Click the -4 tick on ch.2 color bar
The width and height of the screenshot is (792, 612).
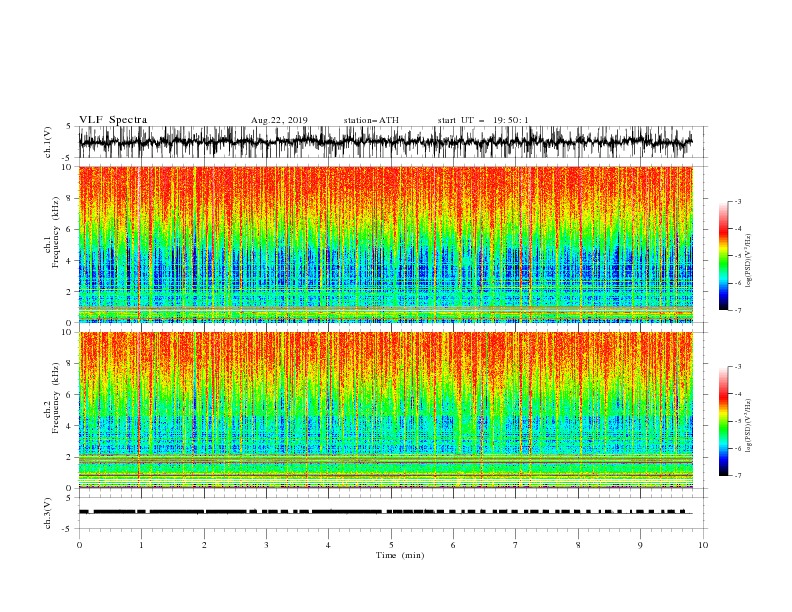[737, 394]
